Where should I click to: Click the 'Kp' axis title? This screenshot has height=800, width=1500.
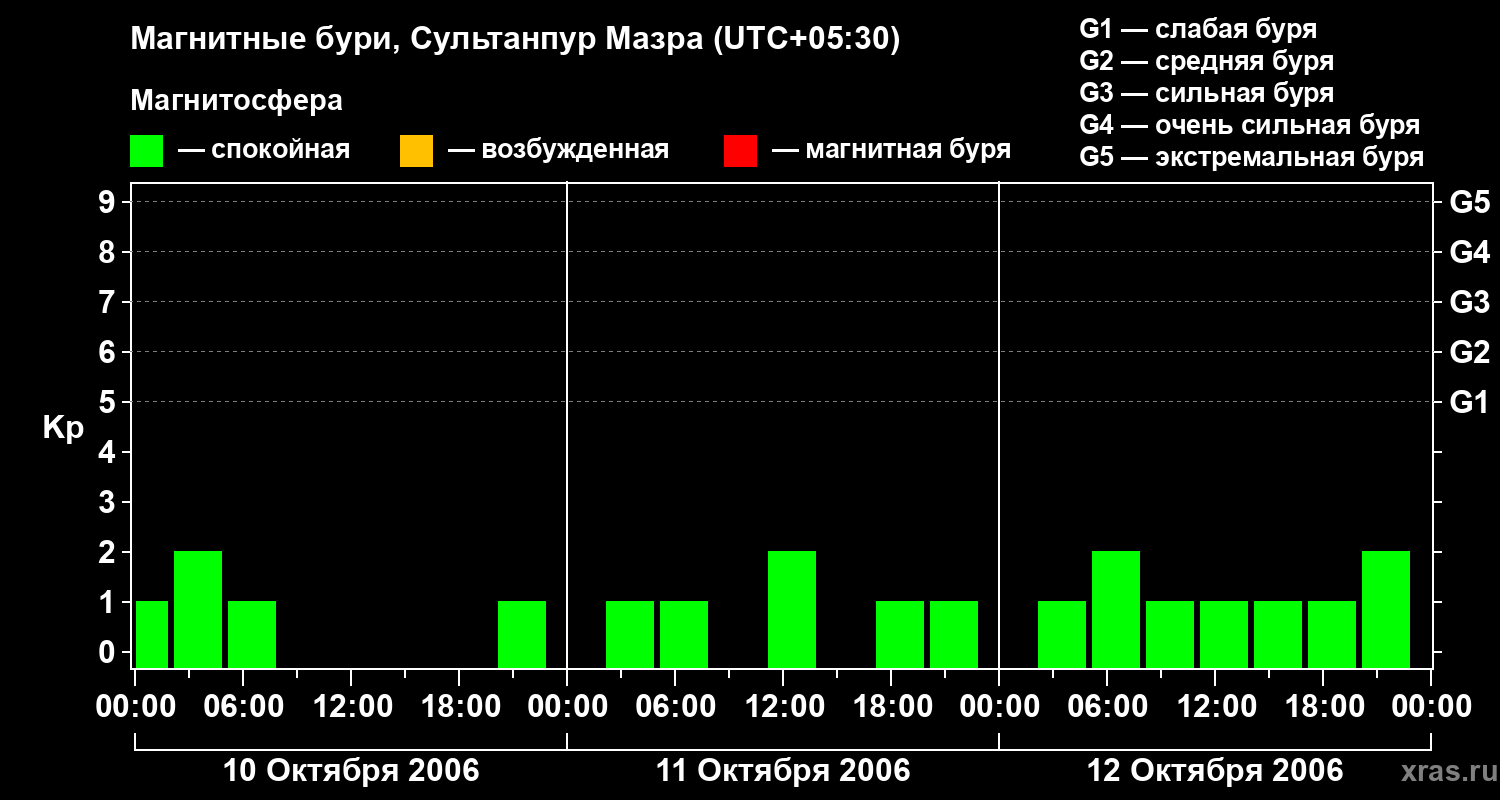coord(63,428)
